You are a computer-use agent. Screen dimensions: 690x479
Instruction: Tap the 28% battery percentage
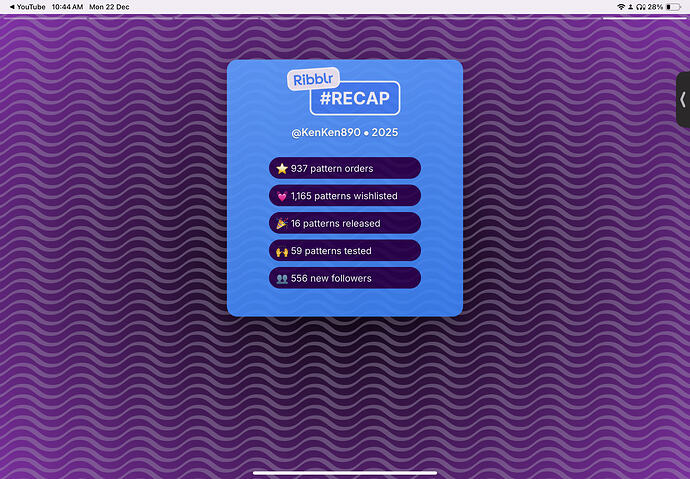coord(655,7)
